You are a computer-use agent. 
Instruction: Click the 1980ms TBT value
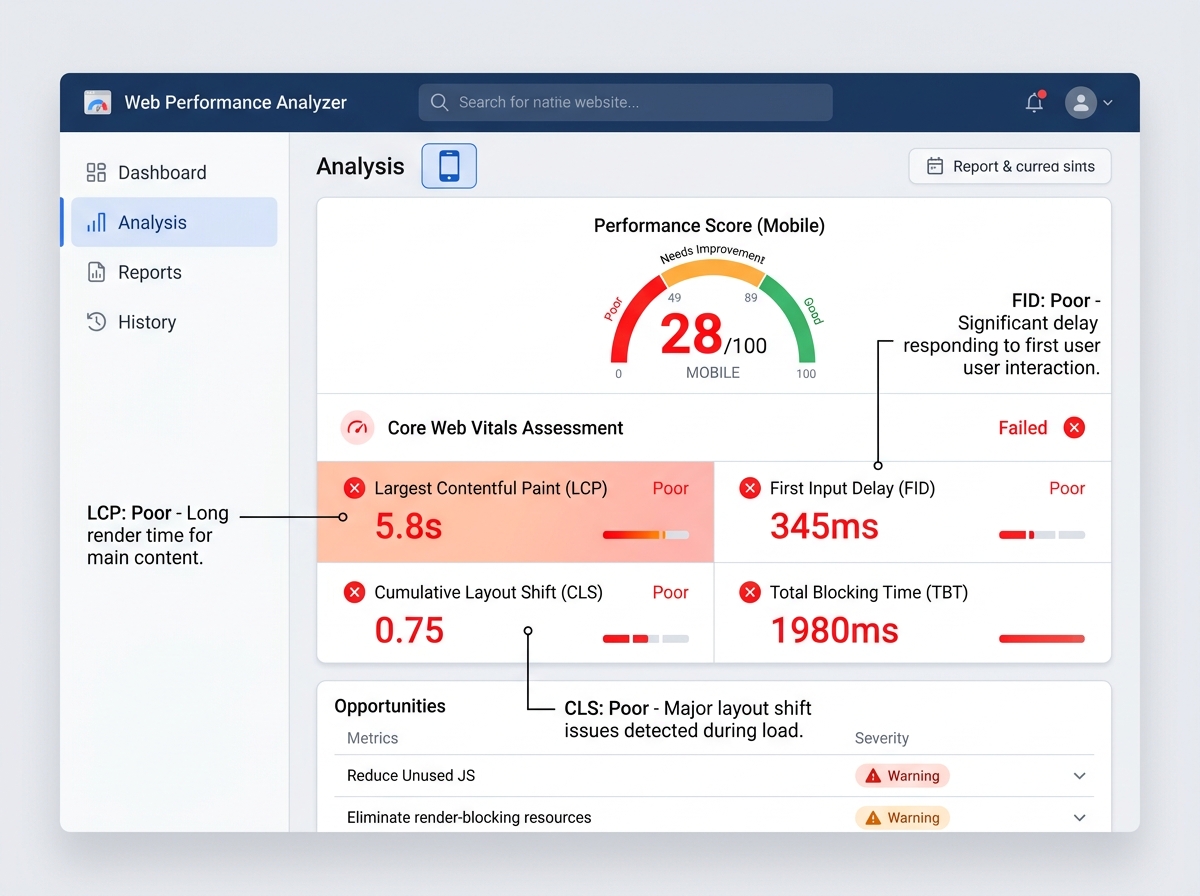click(x=834, y=630)
